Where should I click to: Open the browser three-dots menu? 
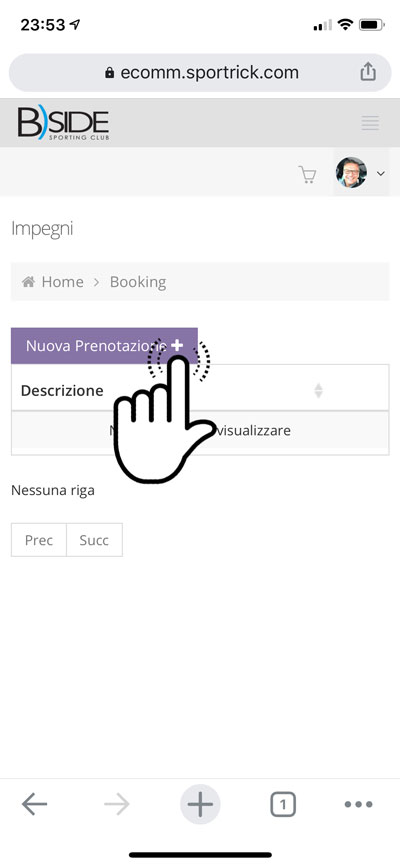(x=359, y=804)
